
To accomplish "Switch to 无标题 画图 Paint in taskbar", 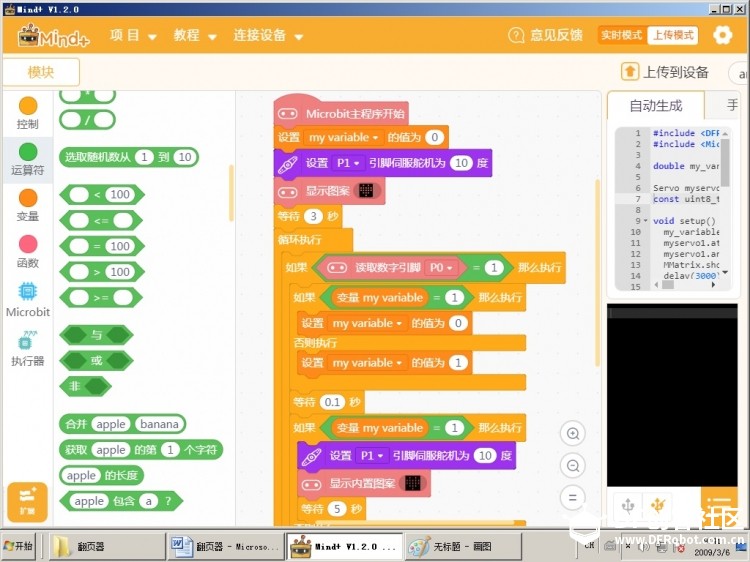I will coord(463,546).
